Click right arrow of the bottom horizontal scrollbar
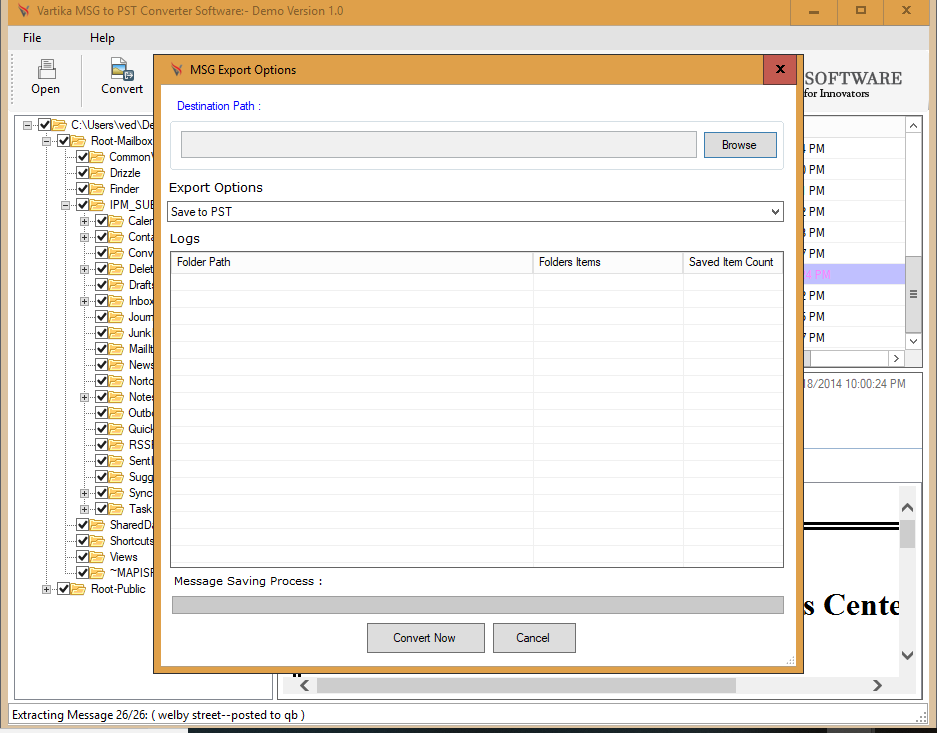The image size is (937, 733). point(877,685)
